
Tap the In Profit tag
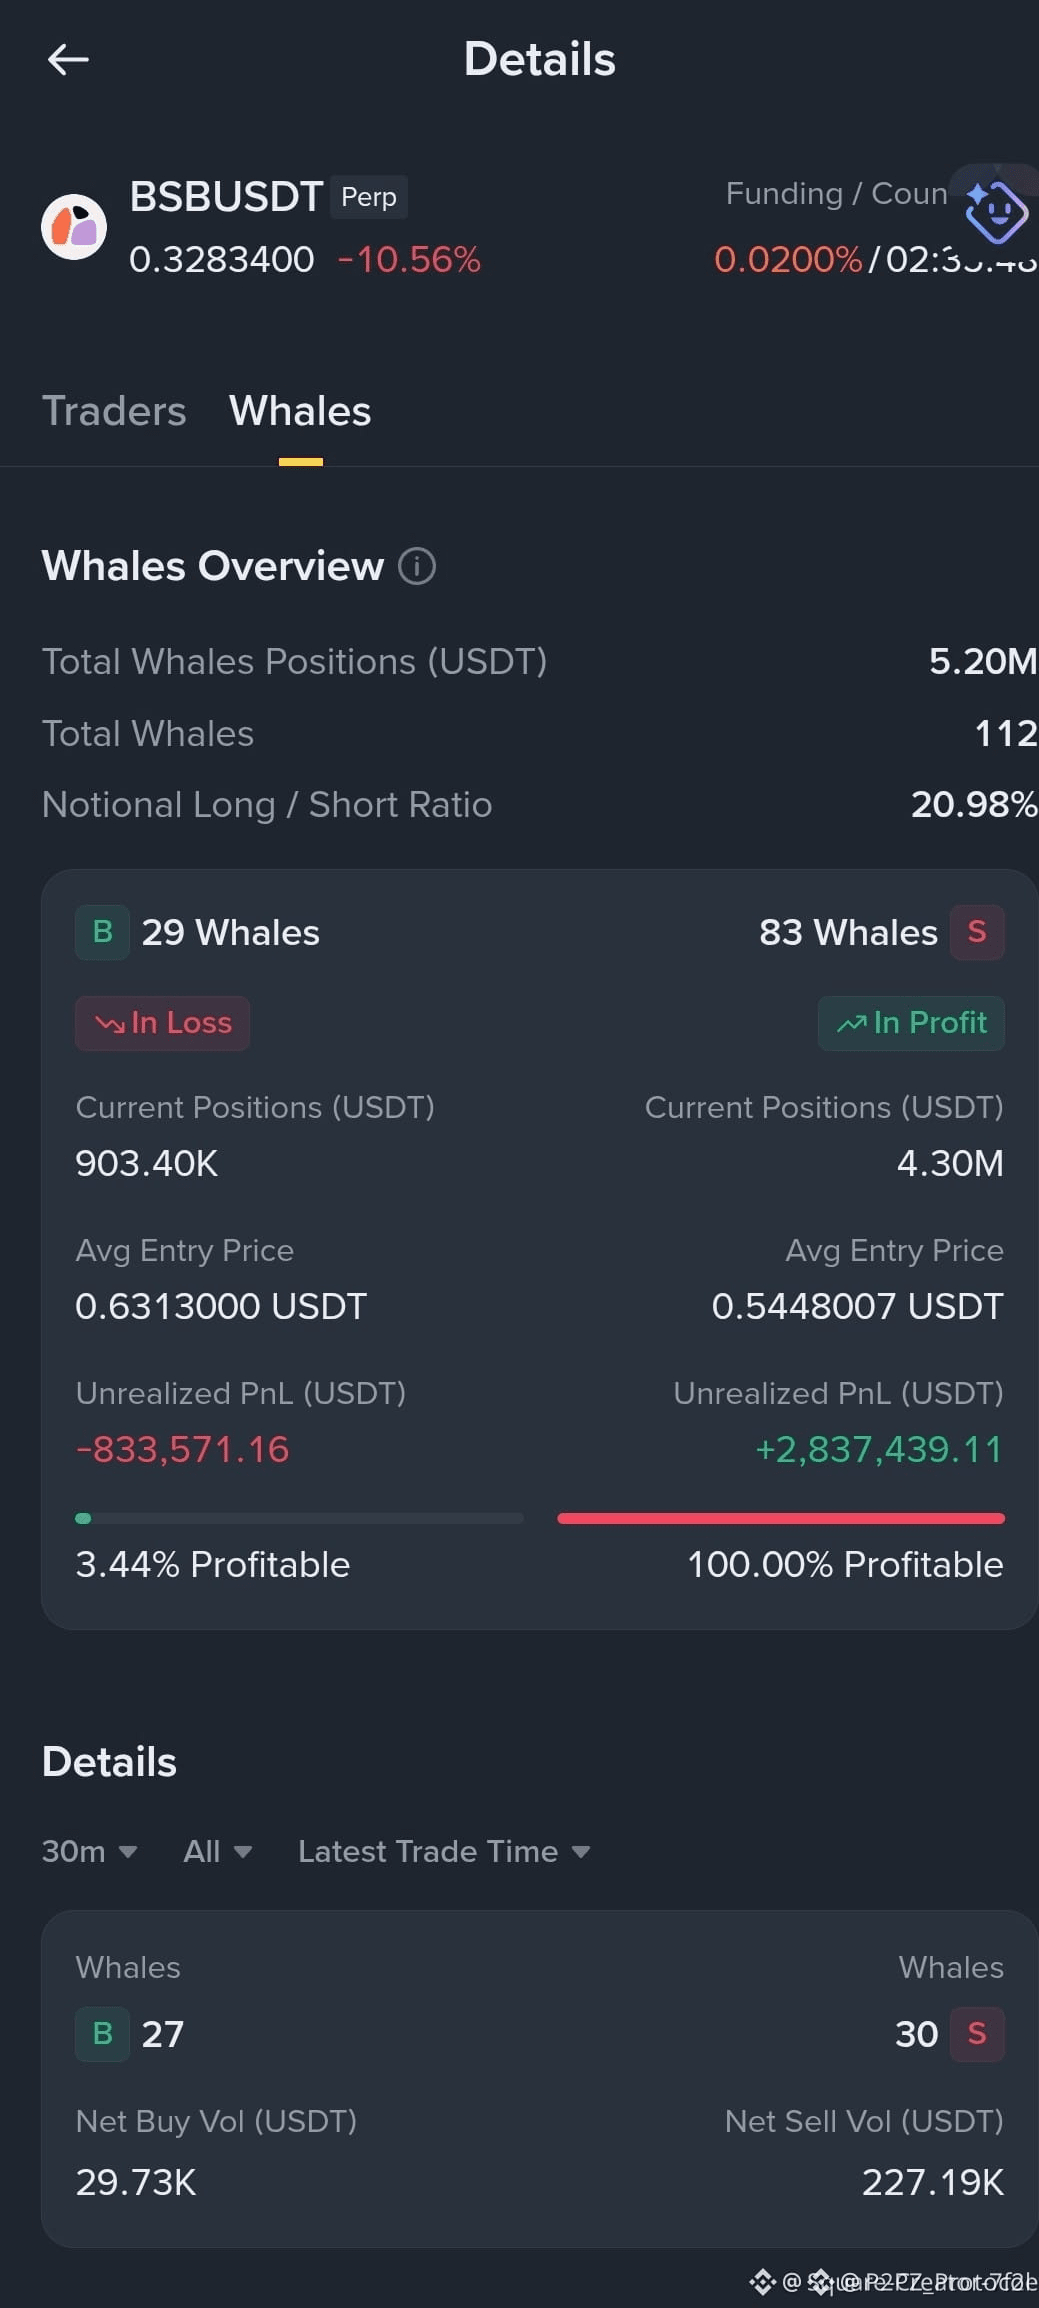(911, 1023)
